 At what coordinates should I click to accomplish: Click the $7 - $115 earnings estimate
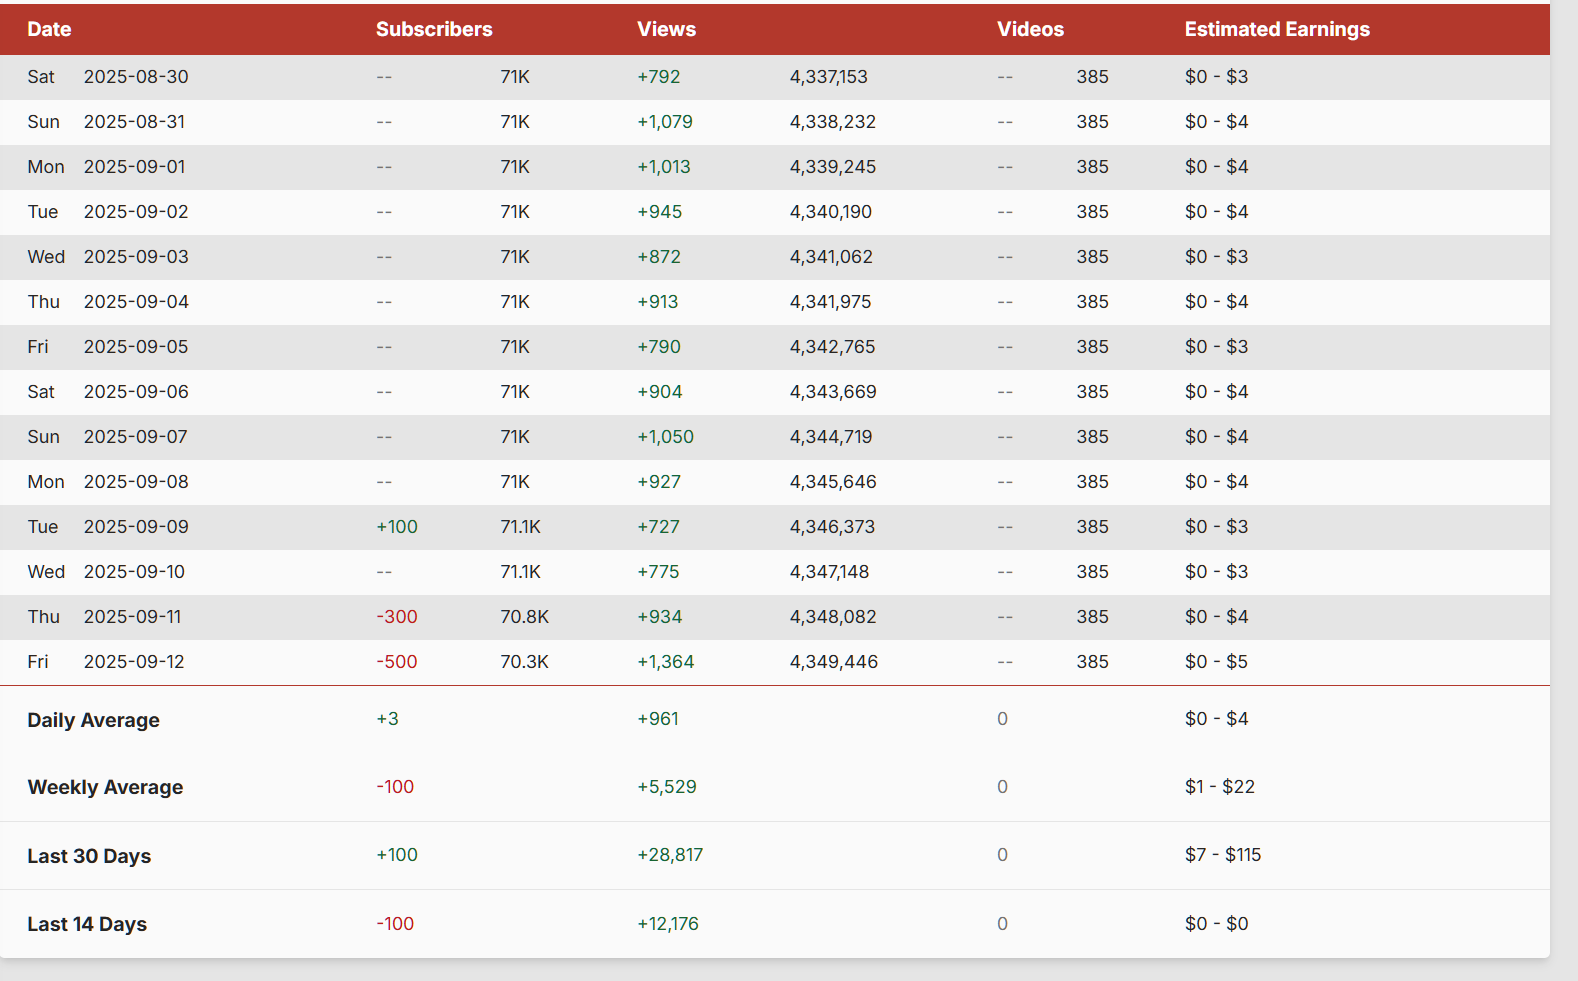tap(1223, 855)
